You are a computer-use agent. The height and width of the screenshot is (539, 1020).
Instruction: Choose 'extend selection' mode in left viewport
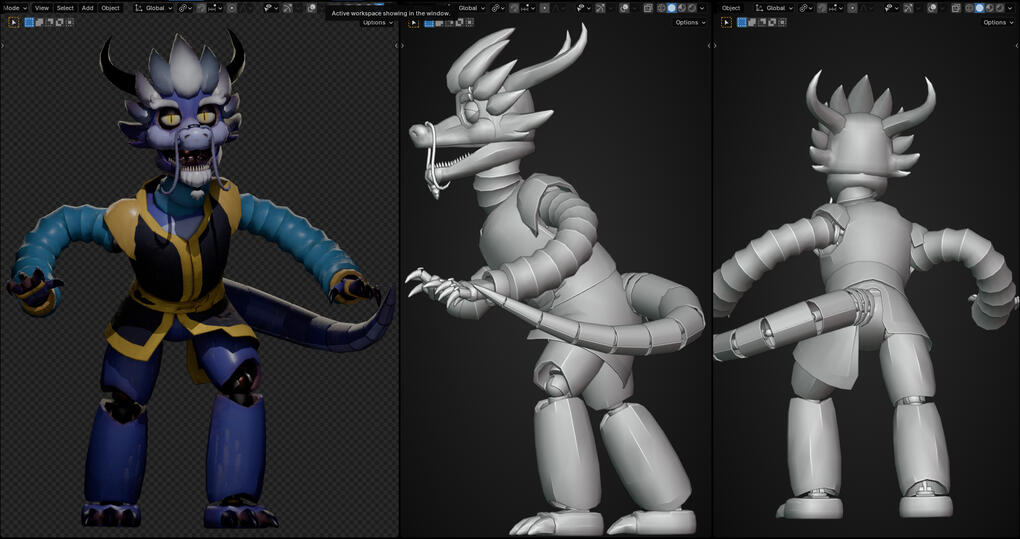[38, 22]
